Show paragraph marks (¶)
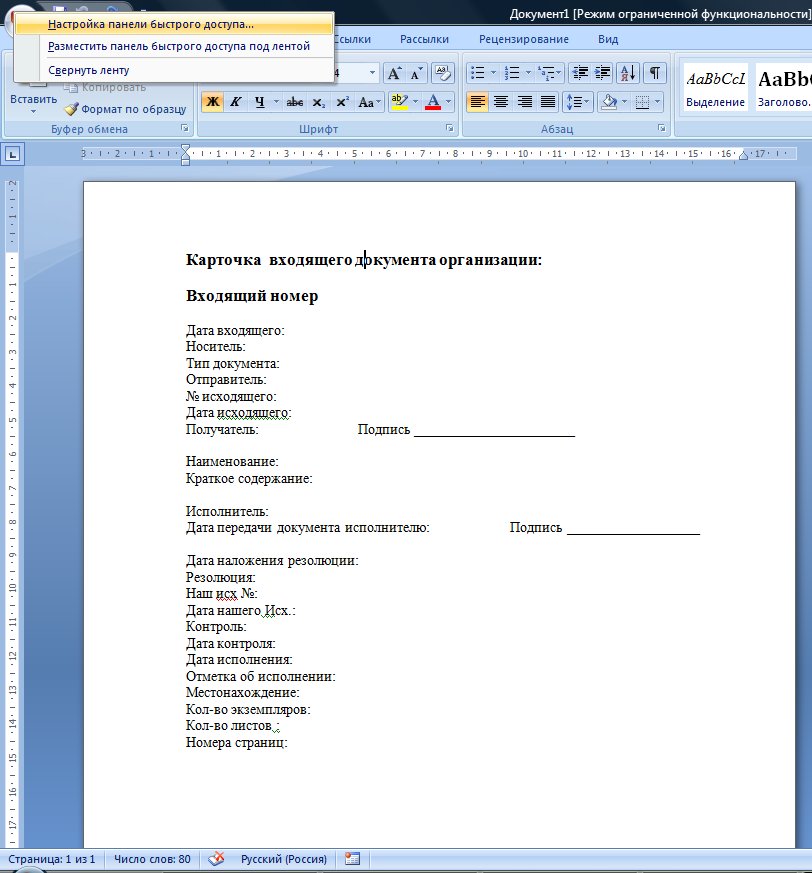This screenshot has height=873, width=812. coord(655,73)
